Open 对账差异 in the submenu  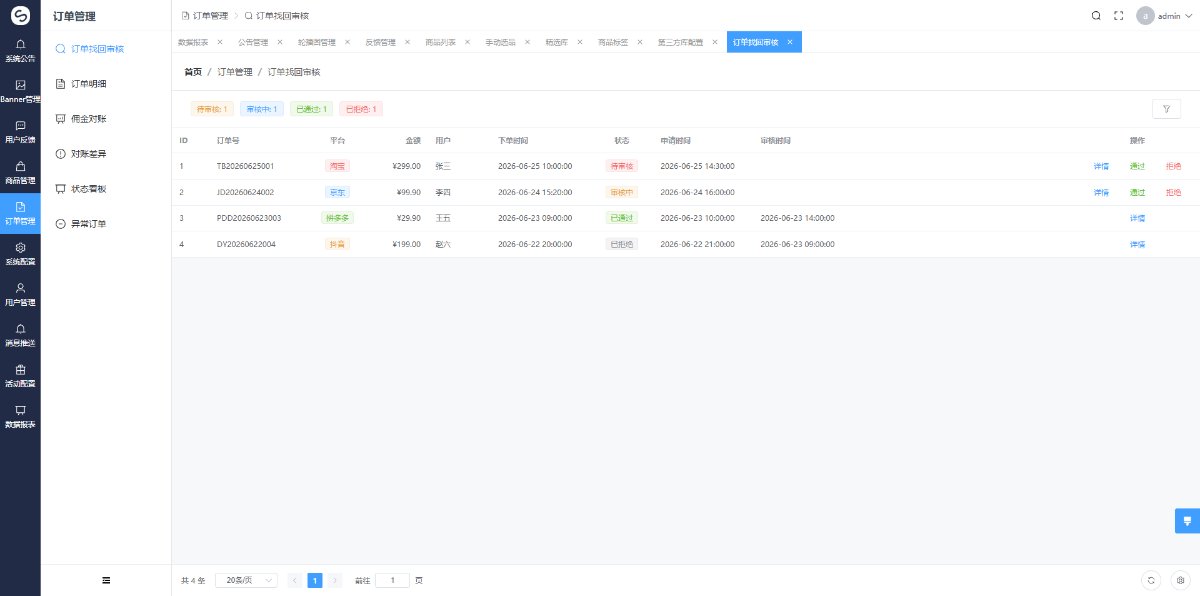[x=106, y=153]
